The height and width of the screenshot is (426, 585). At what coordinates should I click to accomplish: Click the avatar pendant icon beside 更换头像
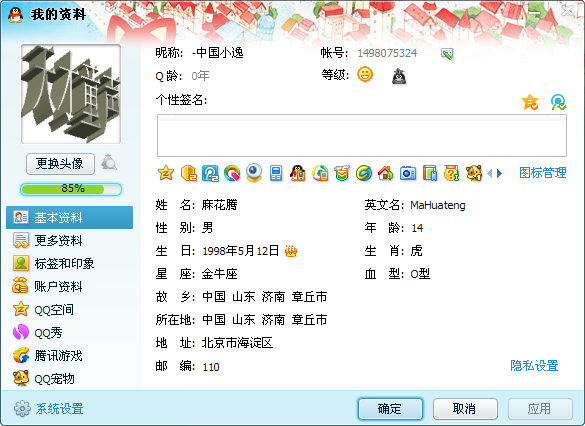coord(109,162)
